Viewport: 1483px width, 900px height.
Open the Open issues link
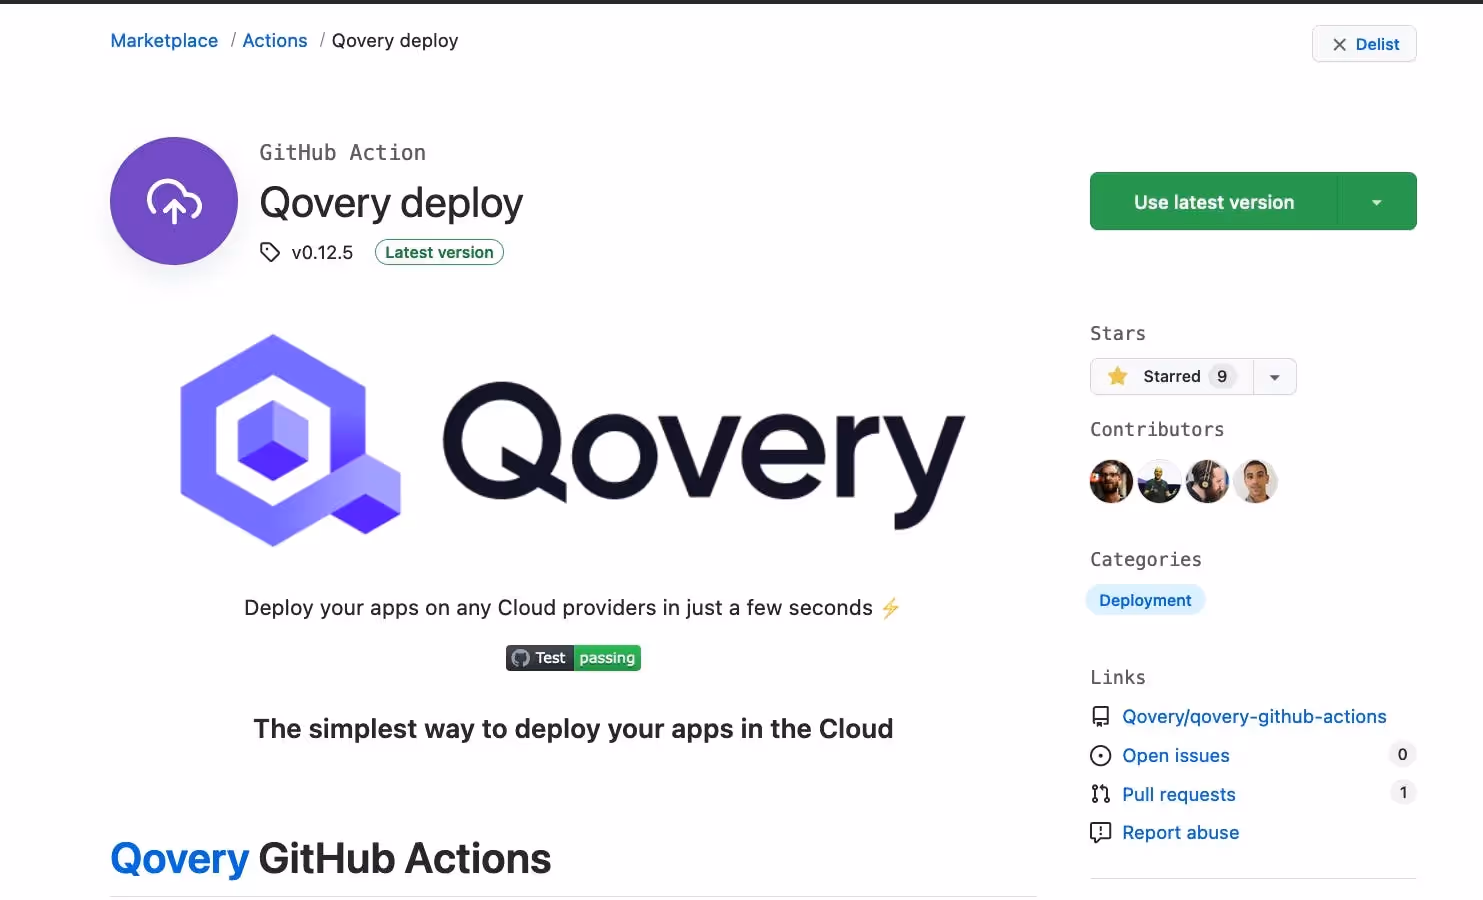pos(1175,755)
